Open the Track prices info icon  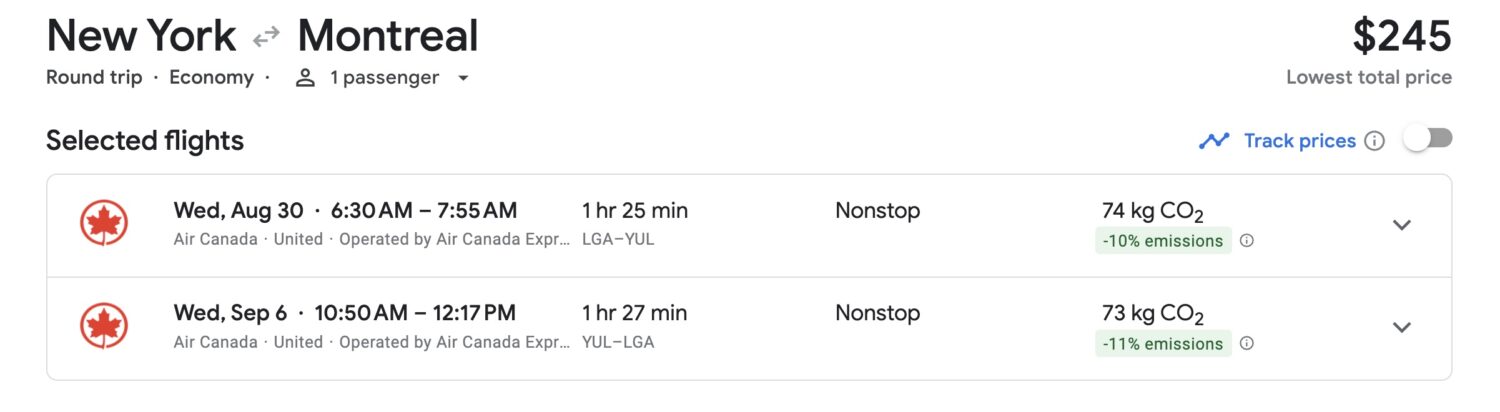click(1375, 141)
